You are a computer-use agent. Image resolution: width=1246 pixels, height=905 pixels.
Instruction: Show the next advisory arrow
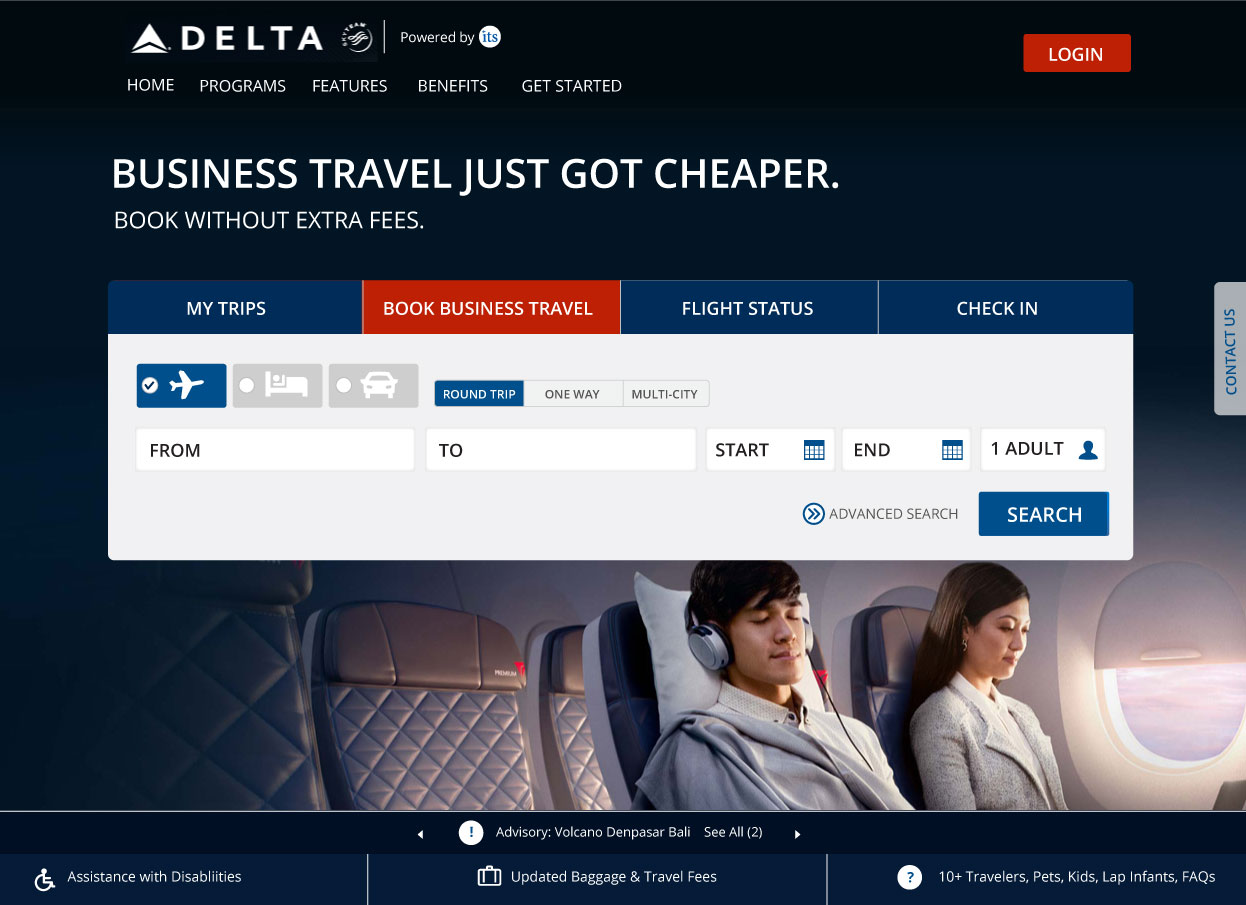pos(797,834)
